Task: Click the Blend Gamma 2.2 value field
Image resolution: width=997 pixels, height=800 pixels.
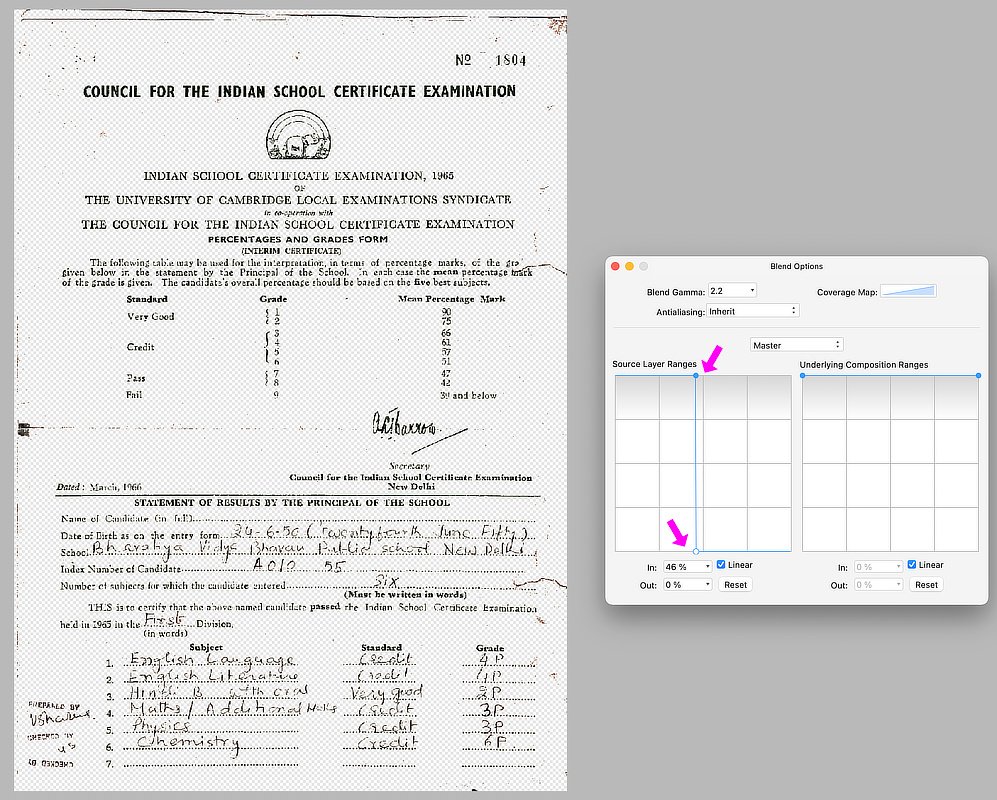Action: 728,291
